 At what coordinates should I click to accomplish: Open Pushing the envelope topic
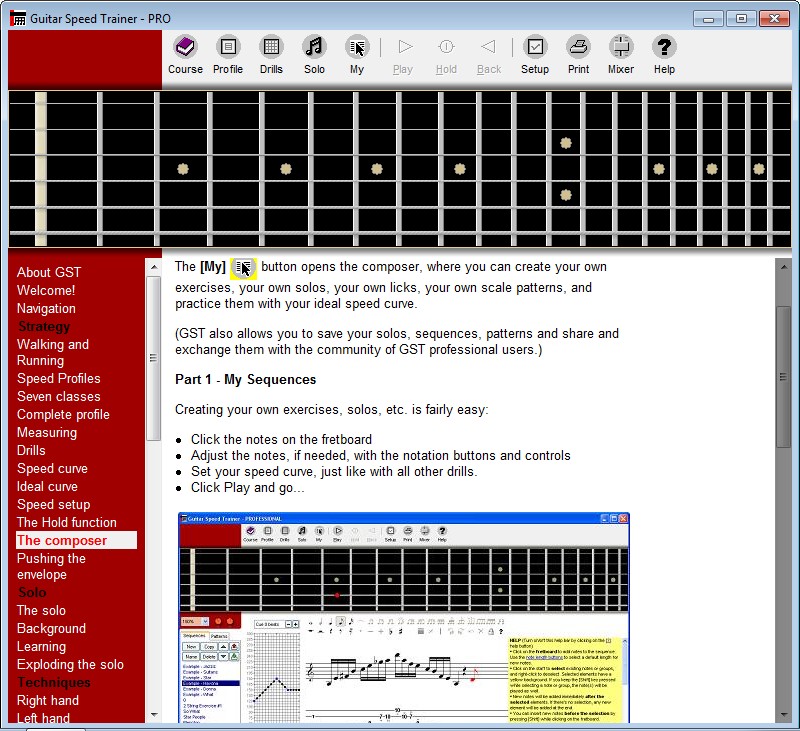[51, 566]
